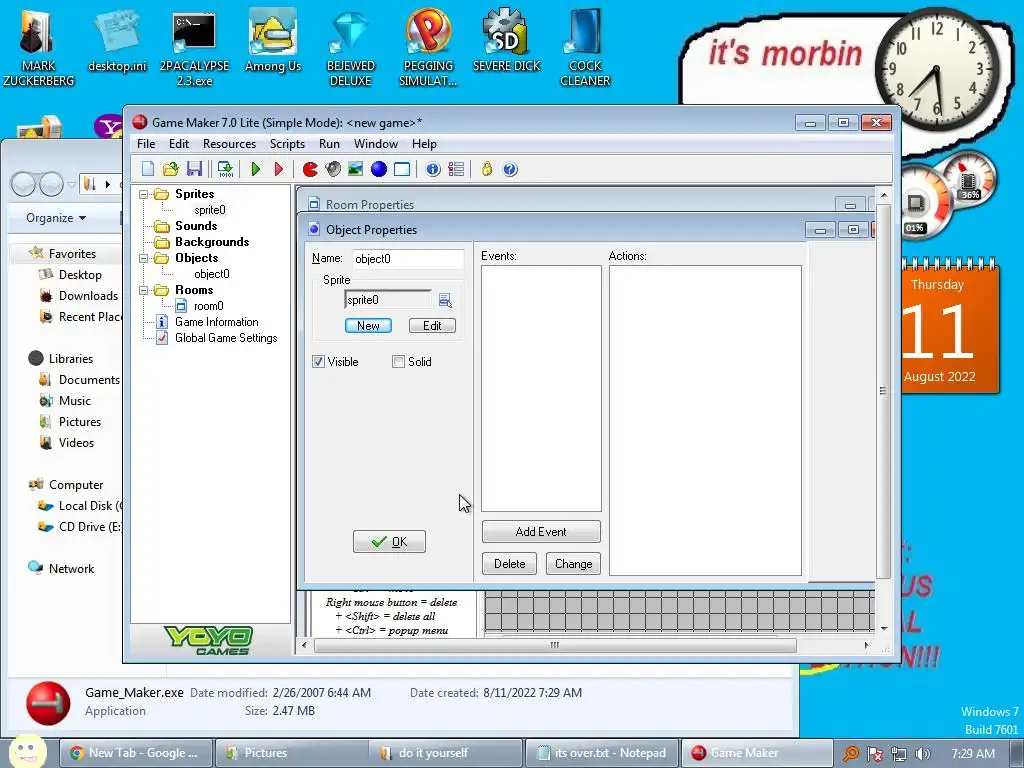Open the Run menu

click(x=329, y=144)
